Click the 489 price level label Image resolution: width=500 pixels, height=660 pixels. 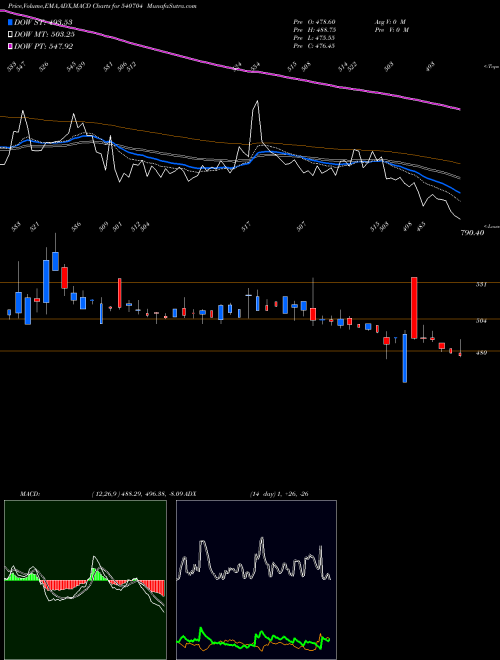[481, 353]
